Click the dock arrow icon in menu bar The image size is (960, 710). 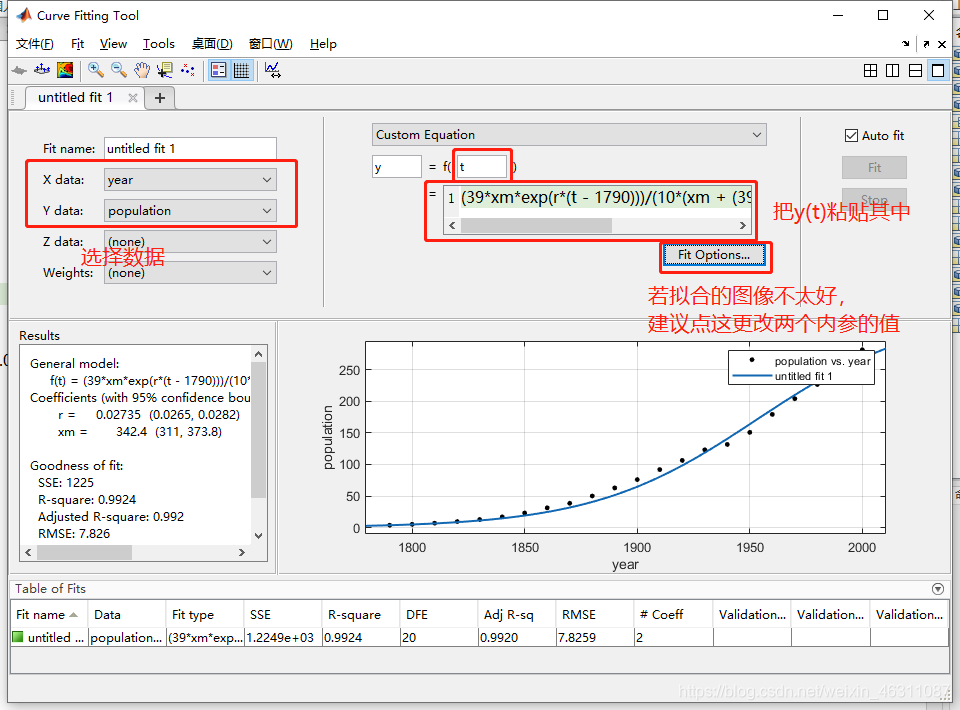(x=906, y=44)
